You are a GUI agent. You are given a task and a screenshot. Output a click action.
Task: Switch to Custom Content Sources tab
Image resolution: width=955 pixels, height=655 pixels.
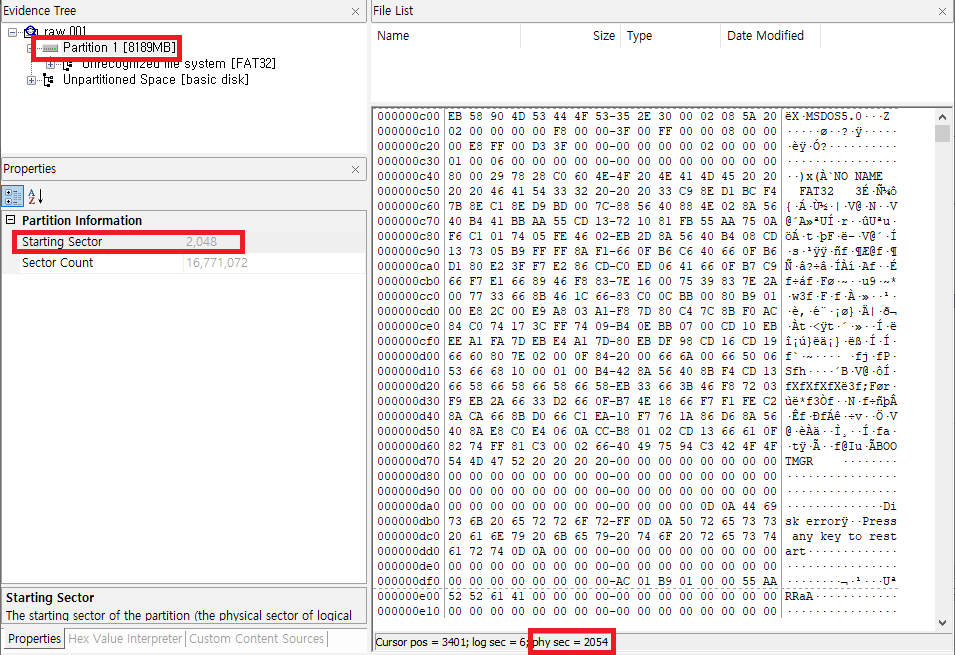tap(257, 639)
